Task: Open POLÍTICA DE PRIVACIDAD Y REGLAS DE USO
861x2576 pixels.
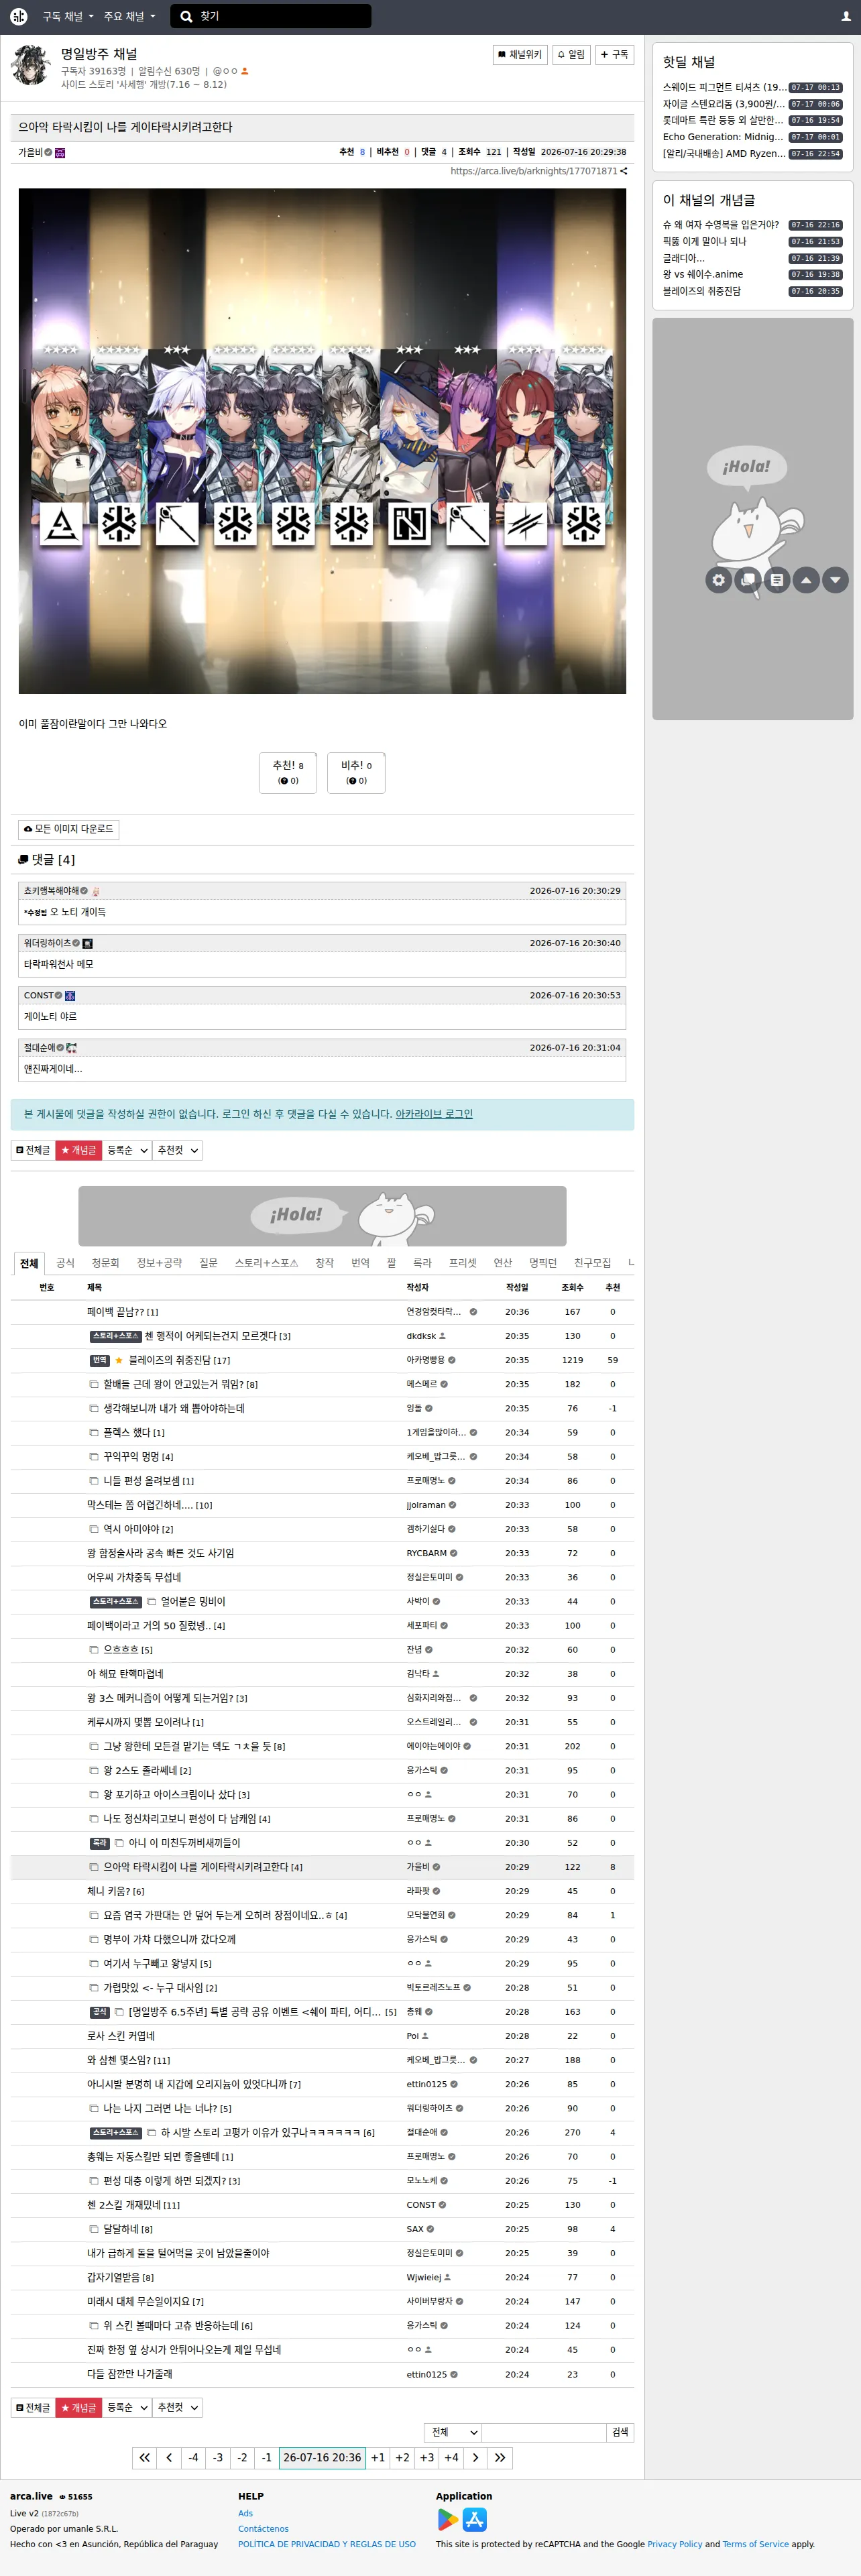Action: (327, 2544)
